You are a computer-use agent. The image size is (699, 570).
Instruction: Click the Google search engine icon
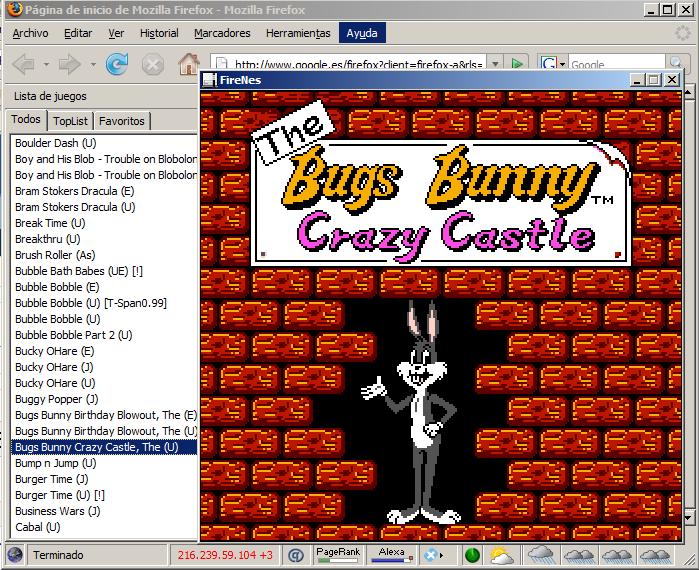click(x=549, y=64)
